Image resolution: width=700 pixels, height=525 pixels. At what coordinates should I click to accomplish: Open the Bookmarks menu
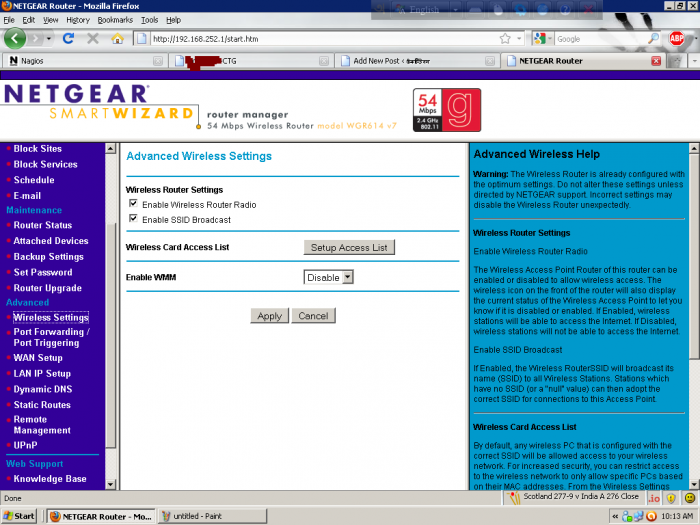pos(115,20)
